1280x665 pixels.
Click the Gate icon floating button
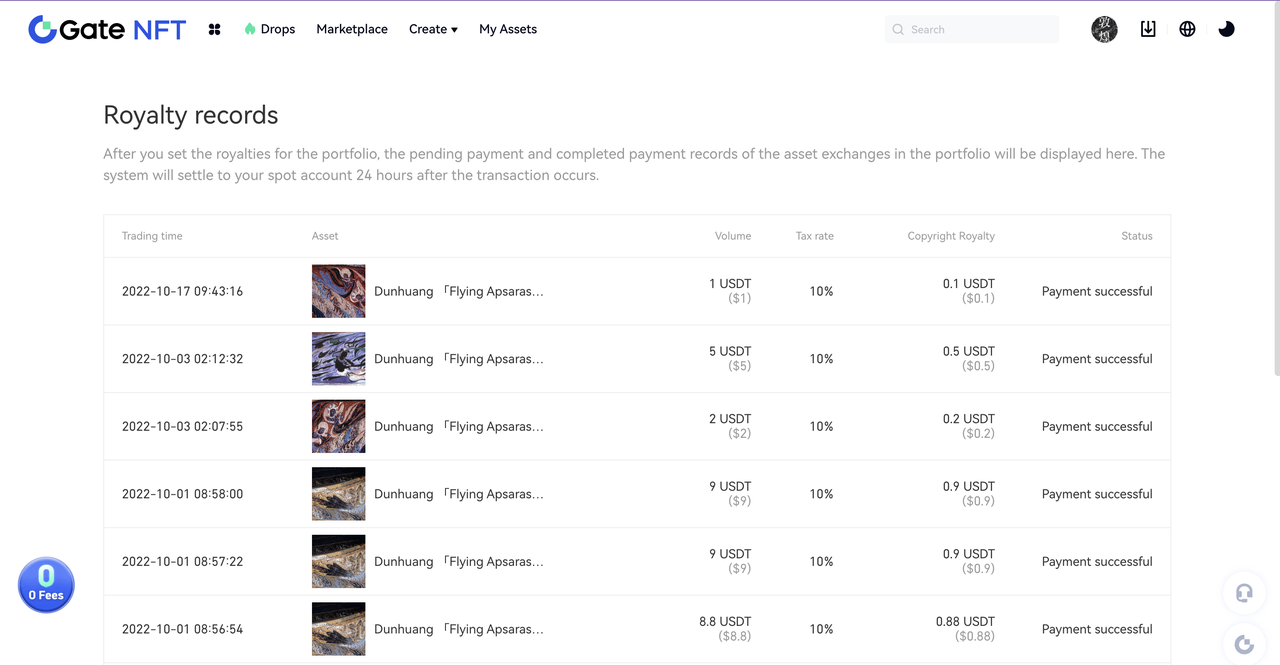pyautogui.click(x=1244, y=644)
